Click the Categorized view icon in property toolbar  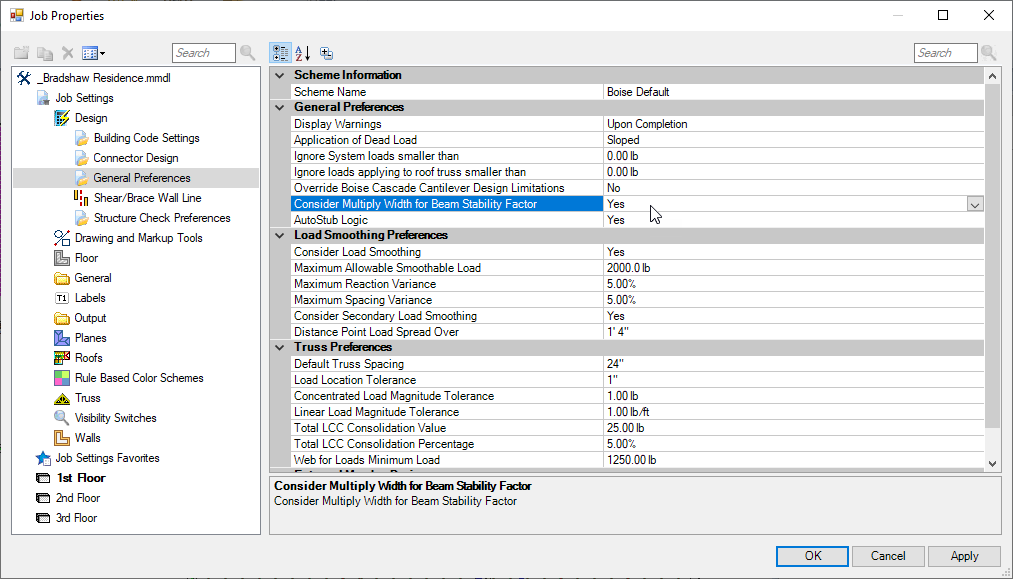280,53
